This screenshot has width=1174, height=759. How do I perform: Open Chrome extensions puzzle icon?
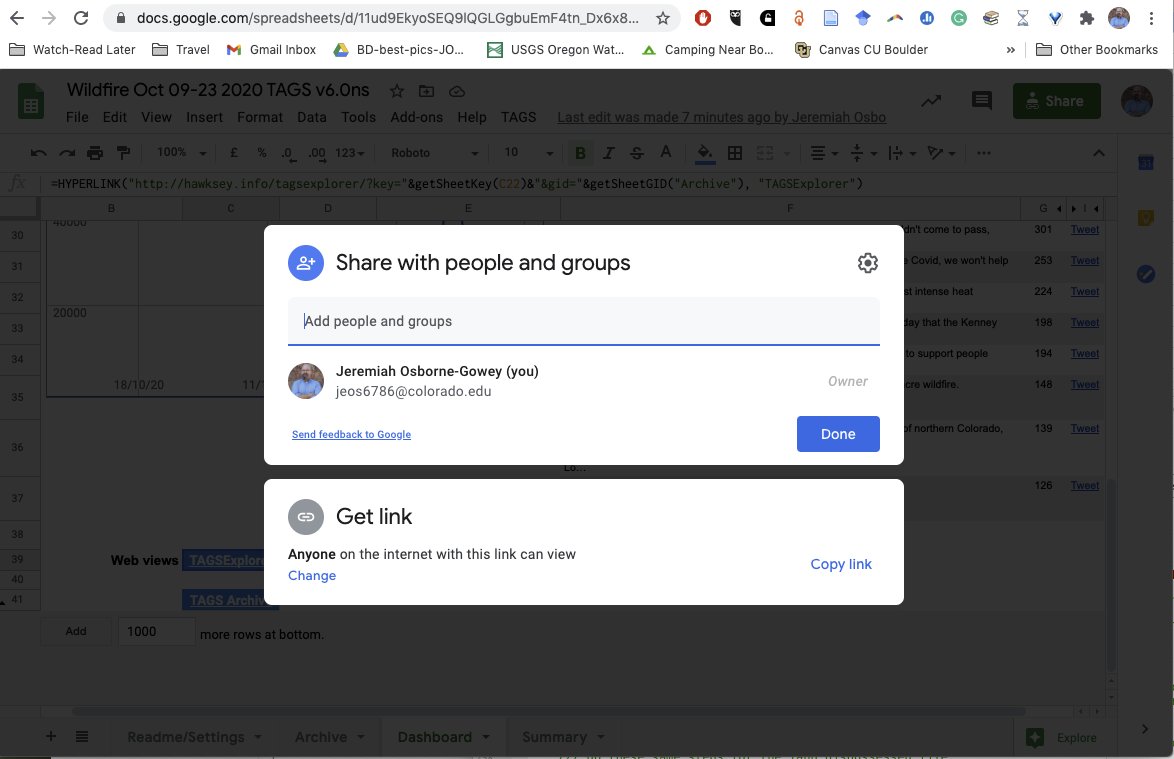[1086, 18]
